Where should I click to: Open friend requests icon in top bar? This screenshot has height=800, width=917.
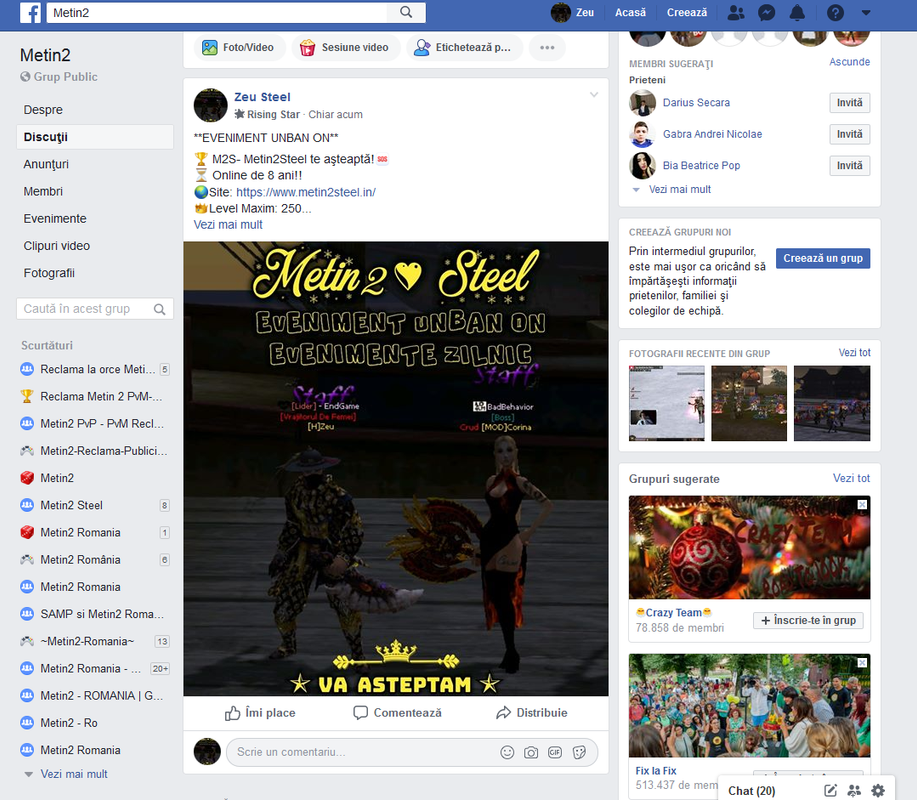click(736, 12)
